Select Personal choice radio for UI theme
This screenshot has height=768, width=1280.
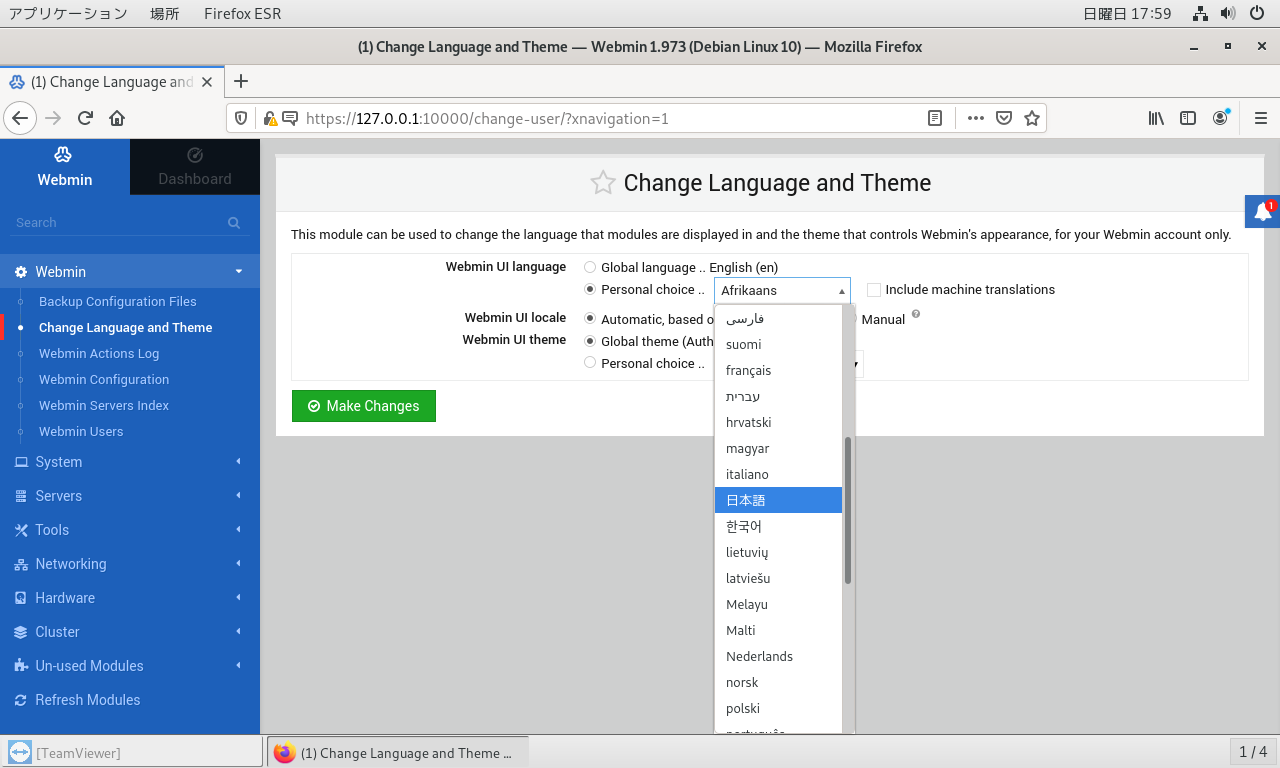[590, 364]
